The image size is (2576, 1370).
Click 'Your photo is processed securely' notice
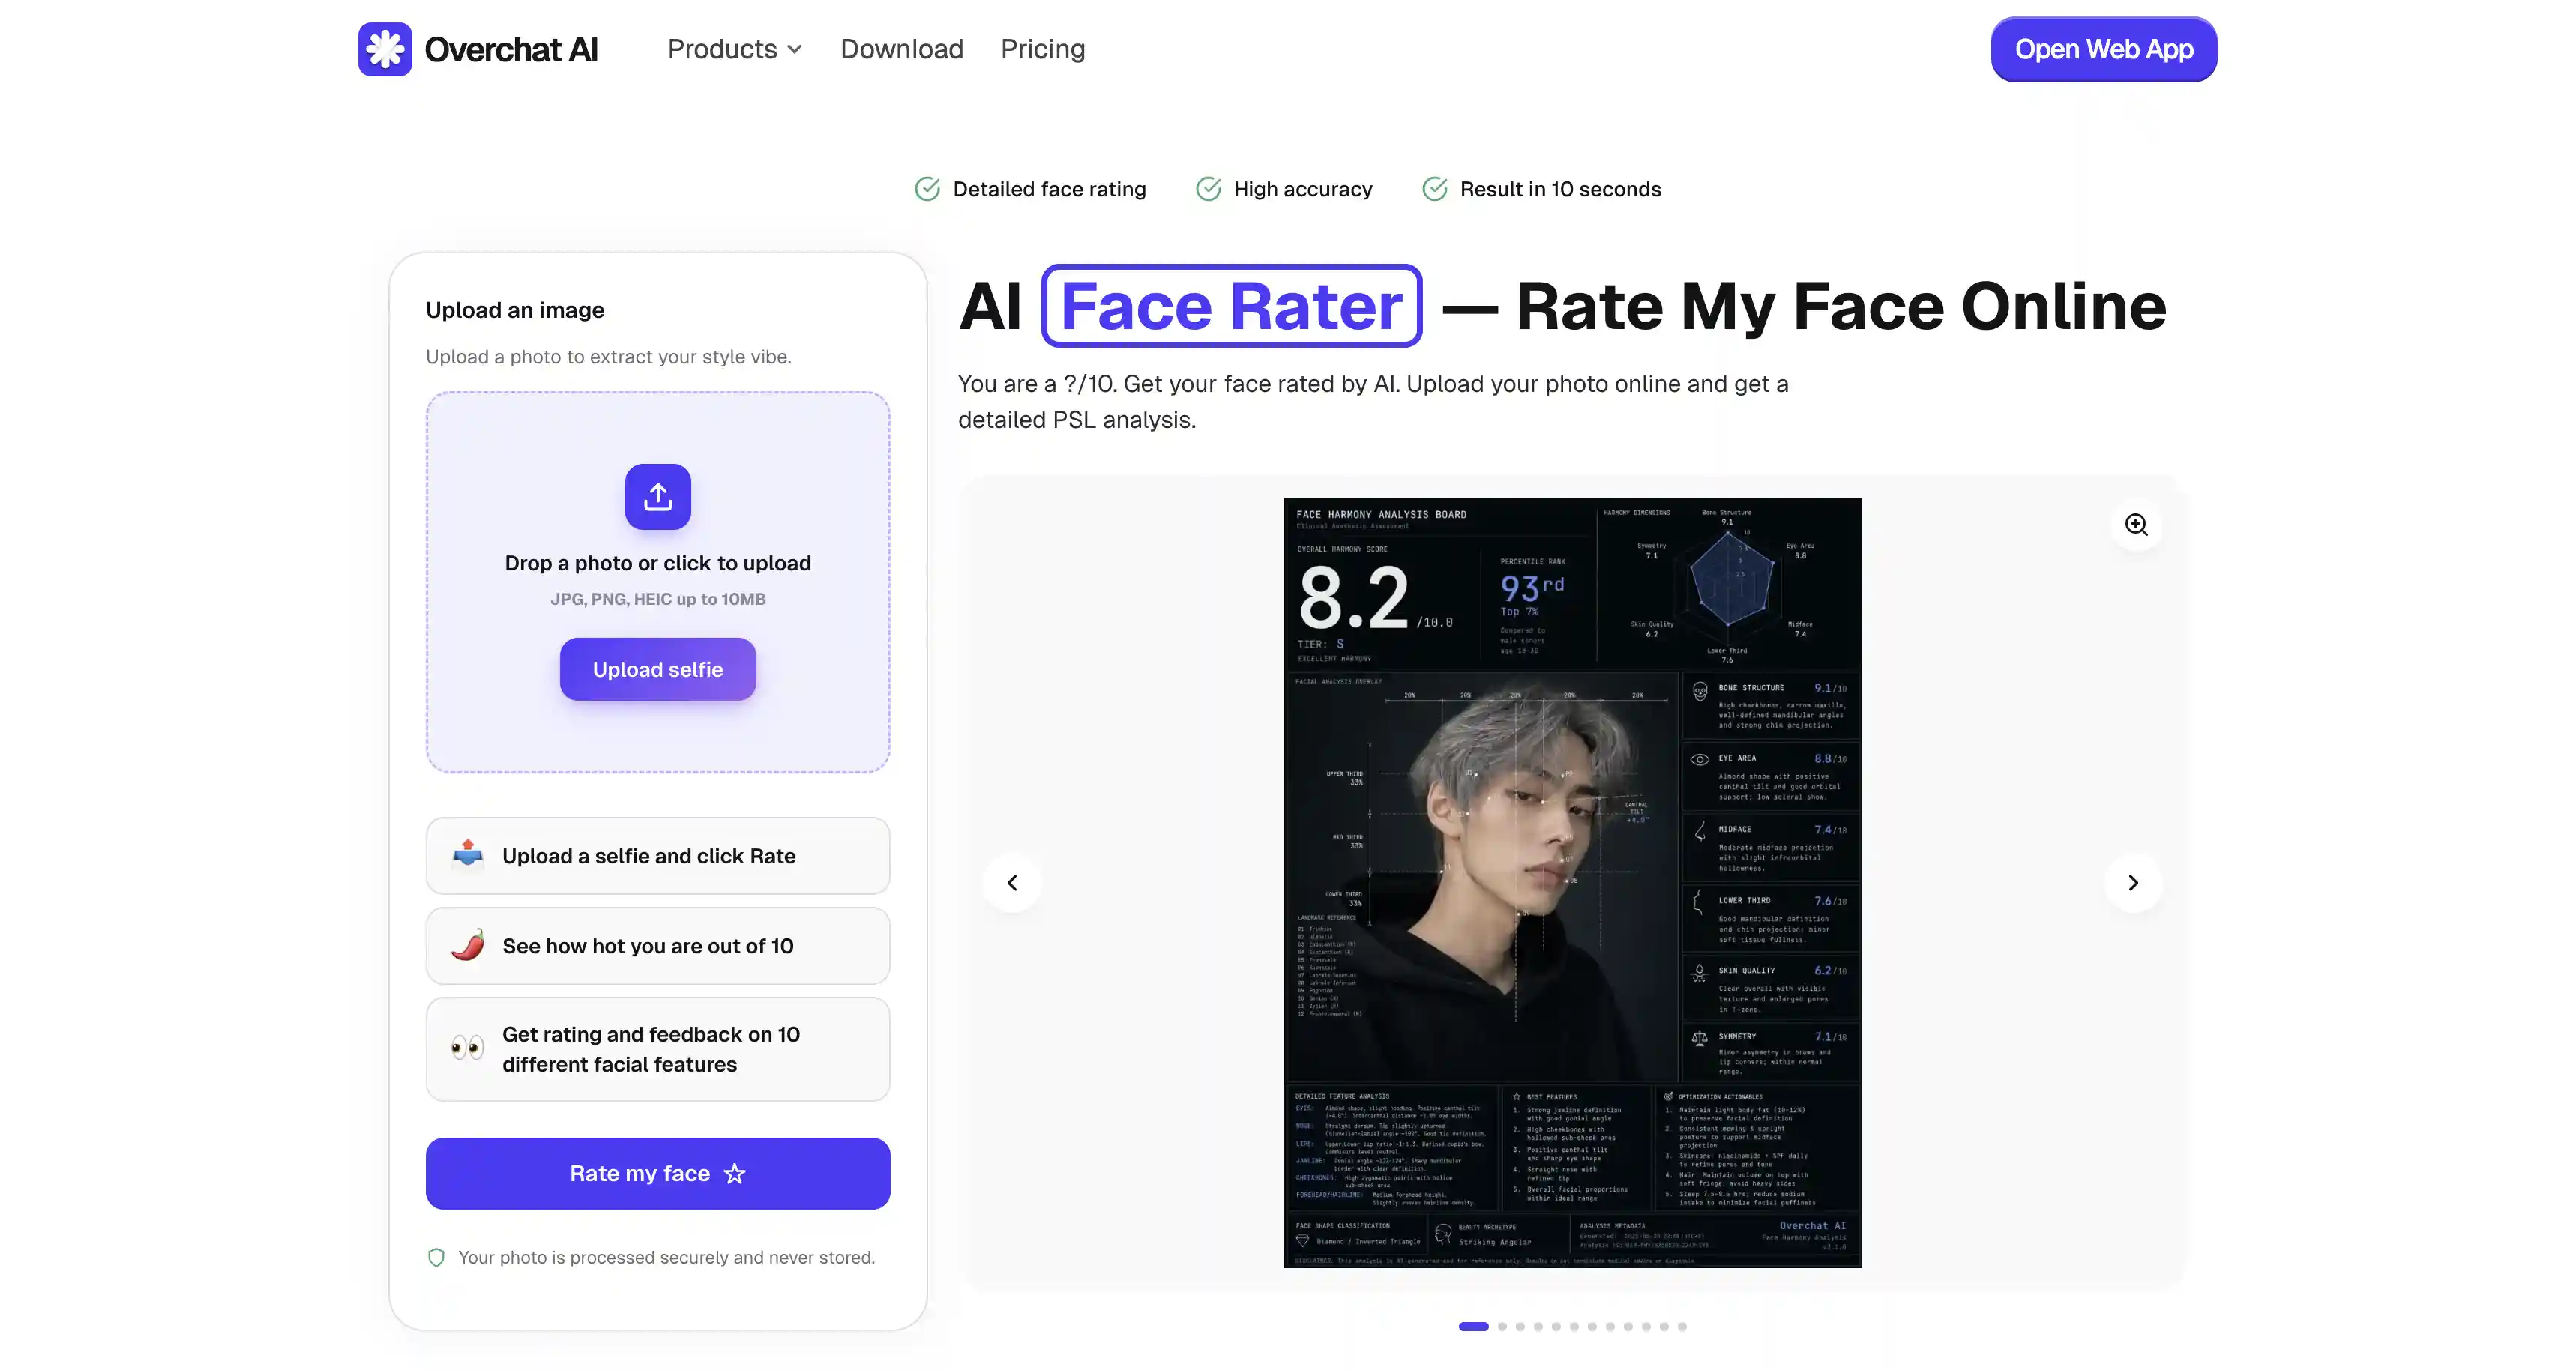(666, 1257)
